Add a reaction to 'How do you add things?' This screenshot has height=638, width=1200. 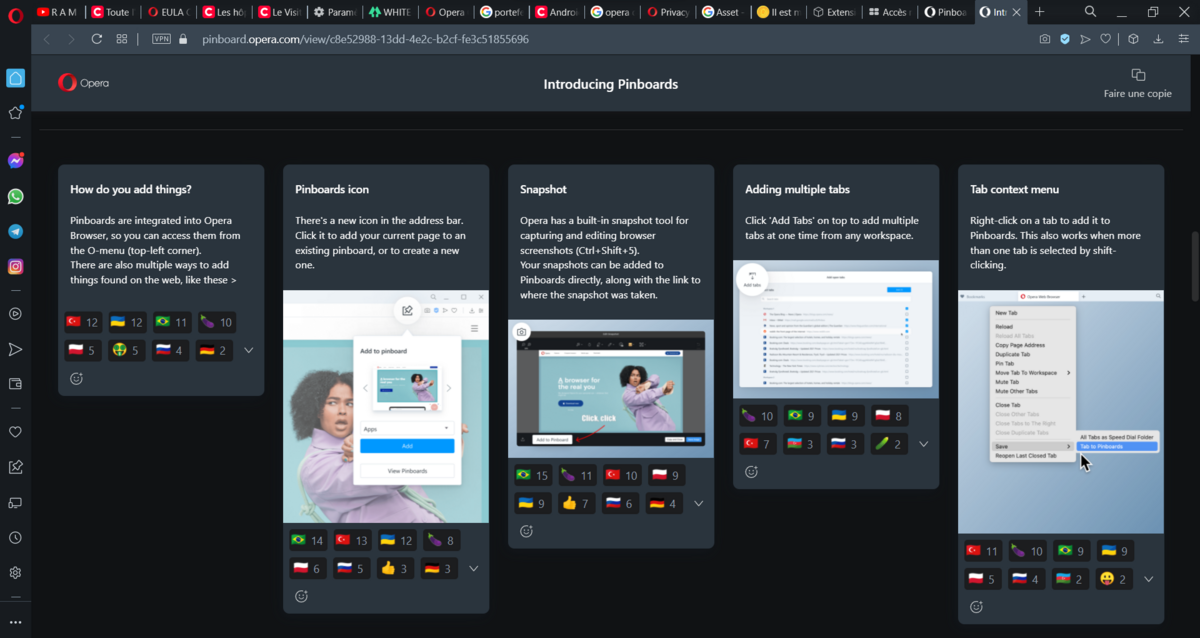pyautogui.click(x=76, y=379)
